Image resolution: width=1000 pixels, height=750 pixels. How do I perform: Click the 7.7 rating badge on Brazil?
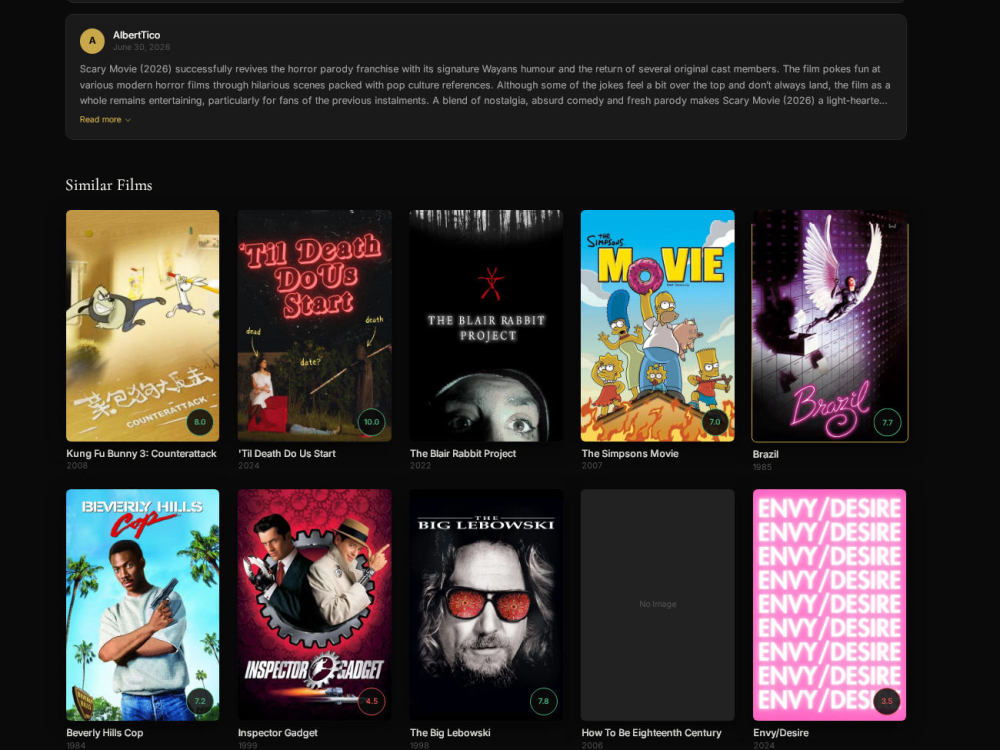[887, 422]
